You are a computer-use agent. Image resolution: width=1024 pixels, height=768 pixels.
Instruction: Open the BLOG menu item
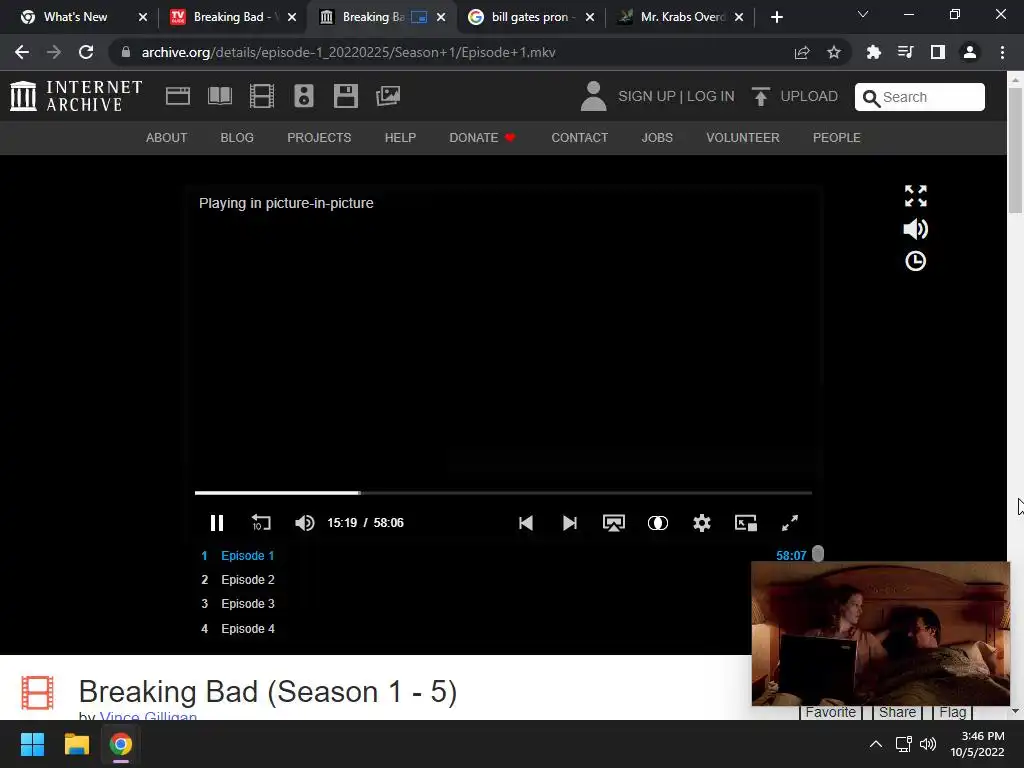pyautogui.click(x=237, y=138)
